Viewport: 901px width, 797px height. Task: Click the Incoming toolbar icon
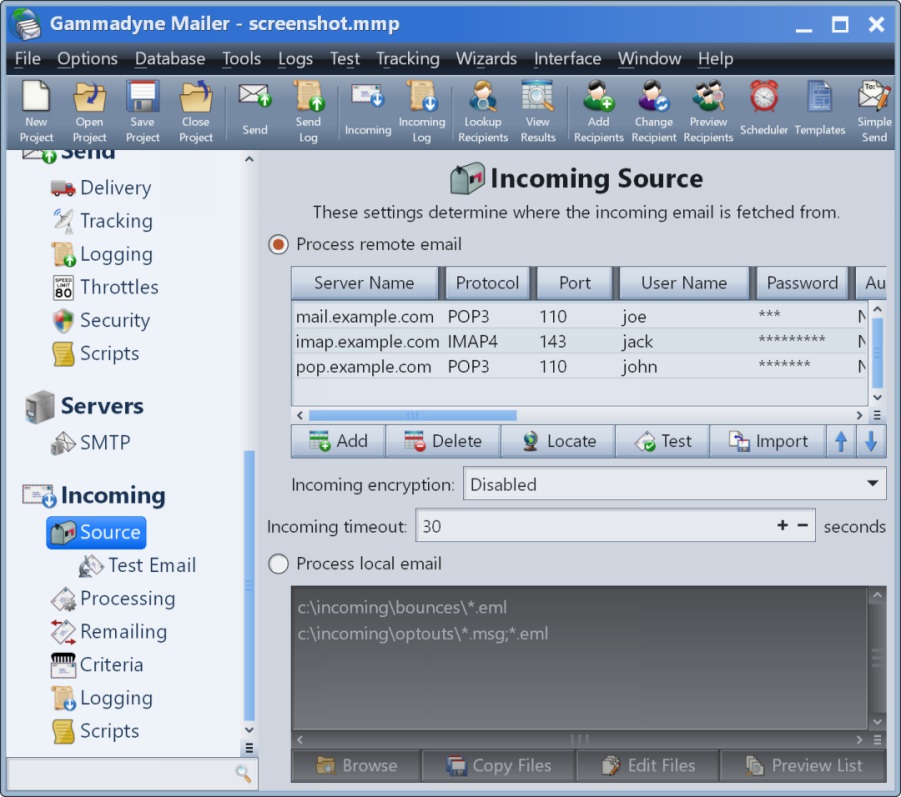coord(368,109)
